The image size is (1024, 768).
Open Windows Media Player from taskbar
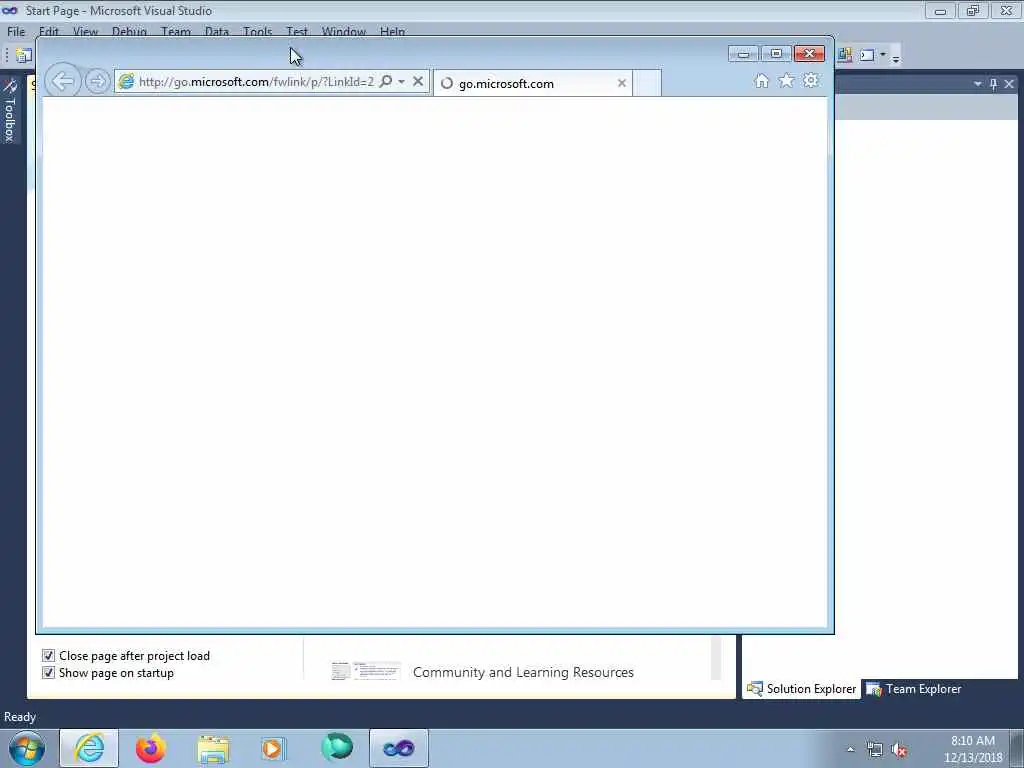tap(274, 748)
